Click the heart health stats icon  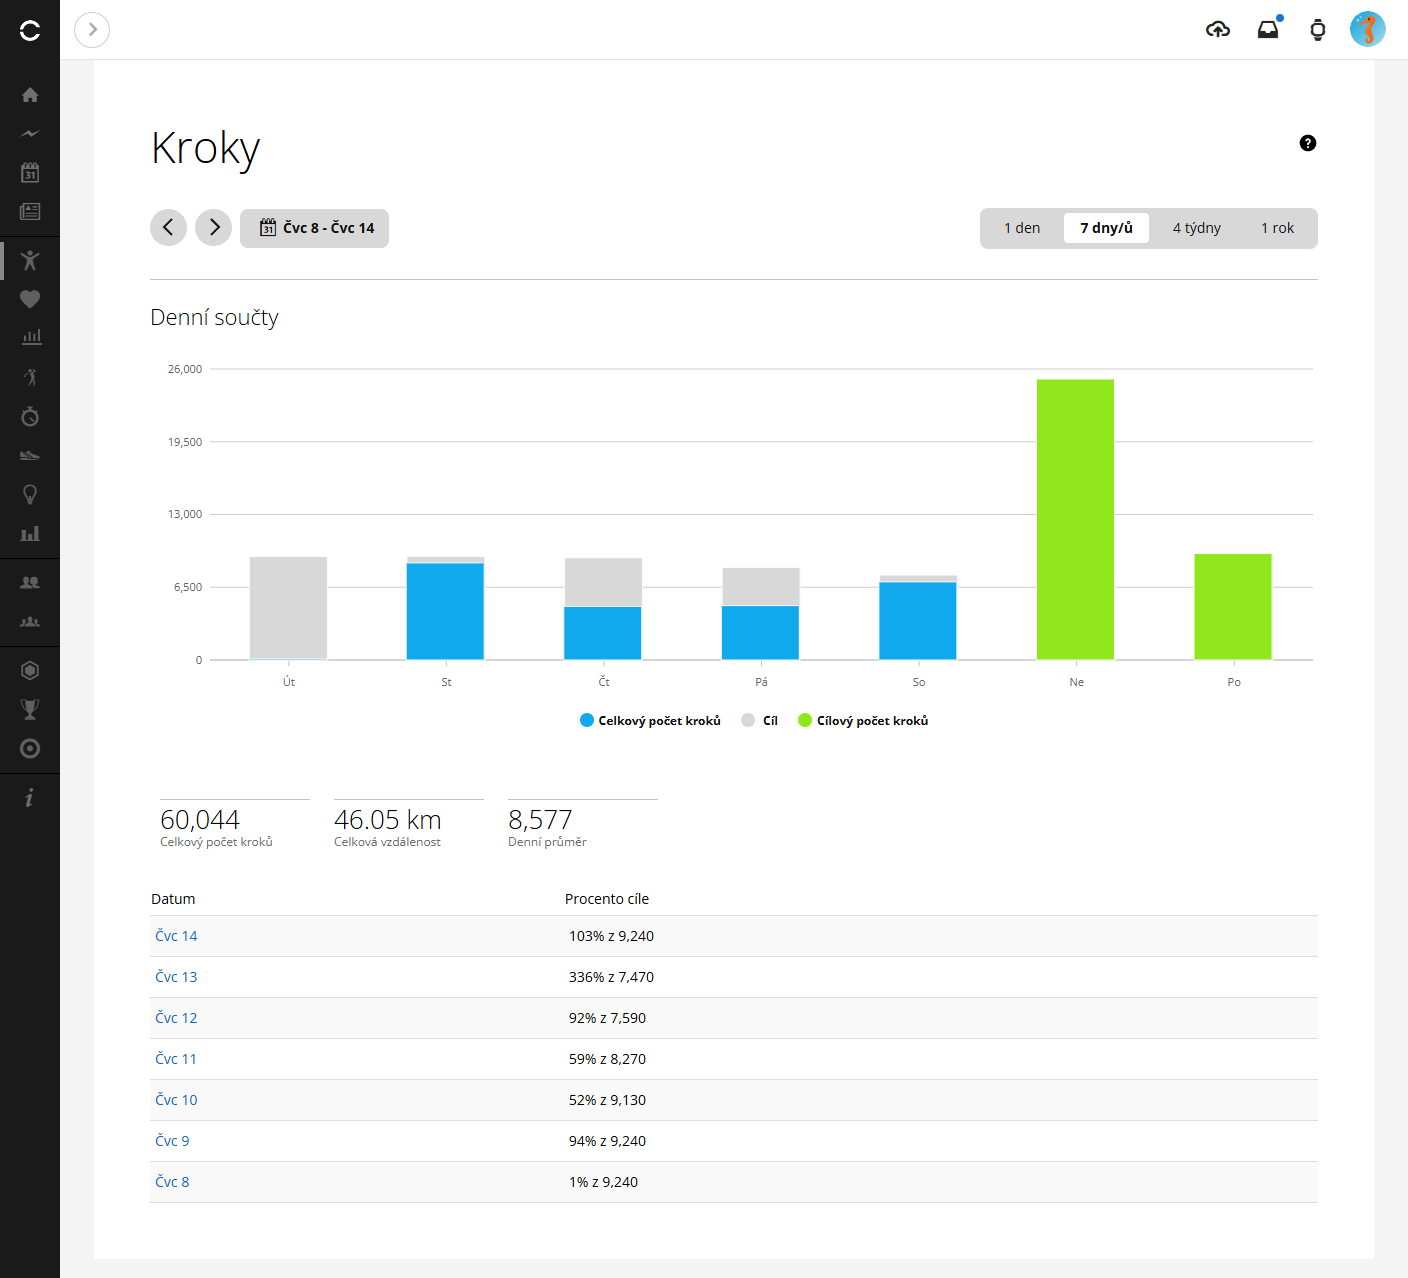[30, 299]
